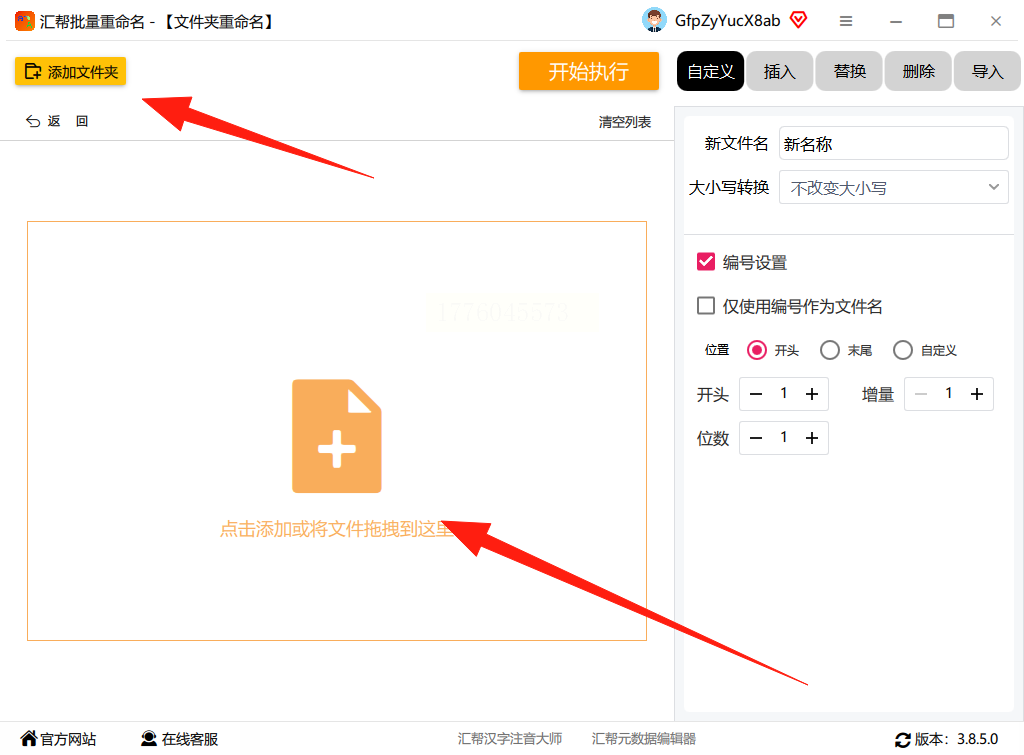The image size is (1024, 755).
Task: Switch to the 替换 tab
Action: click(x=849, y=71)
